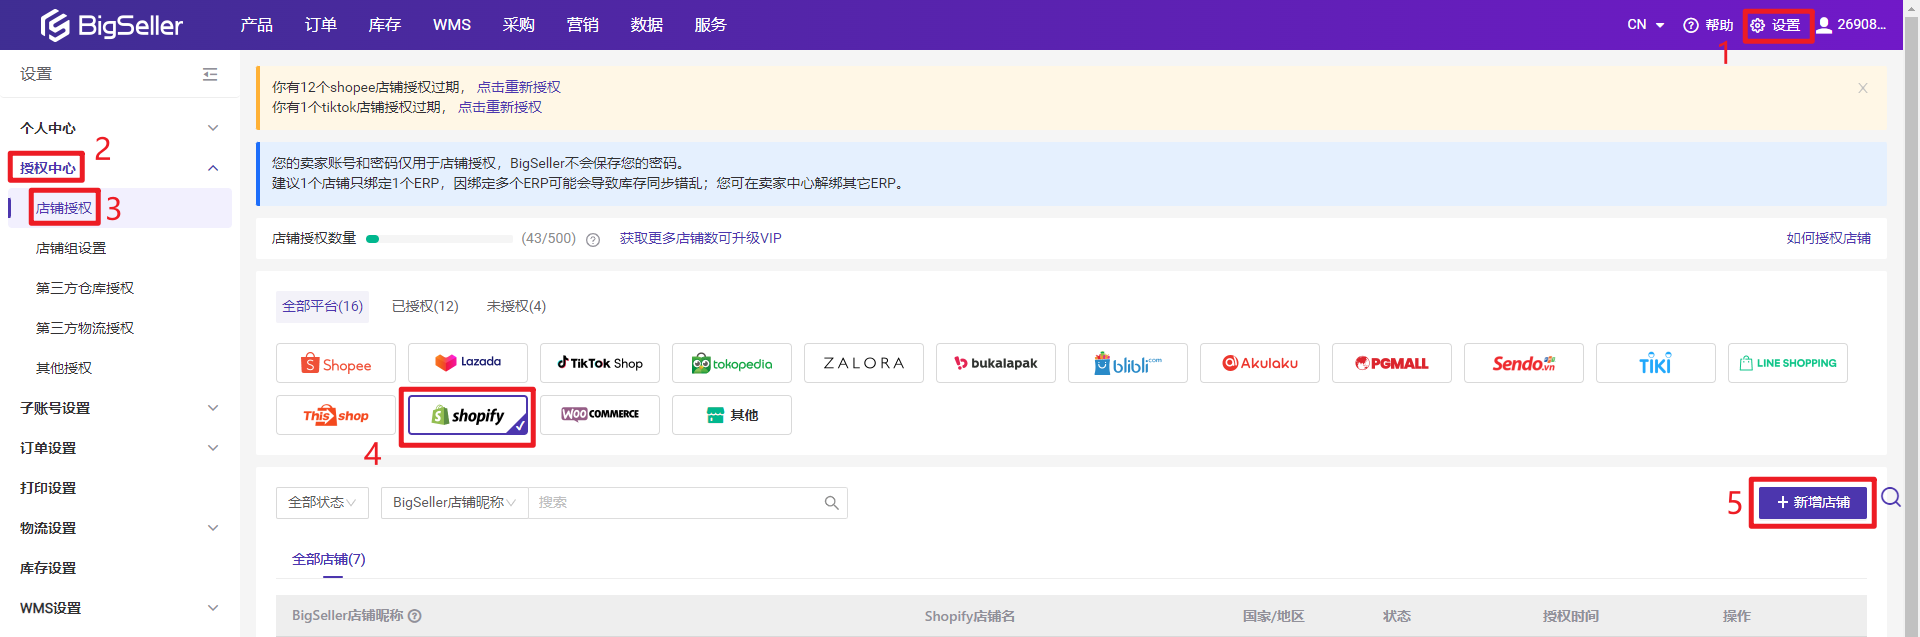Click TikTok 点击重新授权 link

click(500, 107)
